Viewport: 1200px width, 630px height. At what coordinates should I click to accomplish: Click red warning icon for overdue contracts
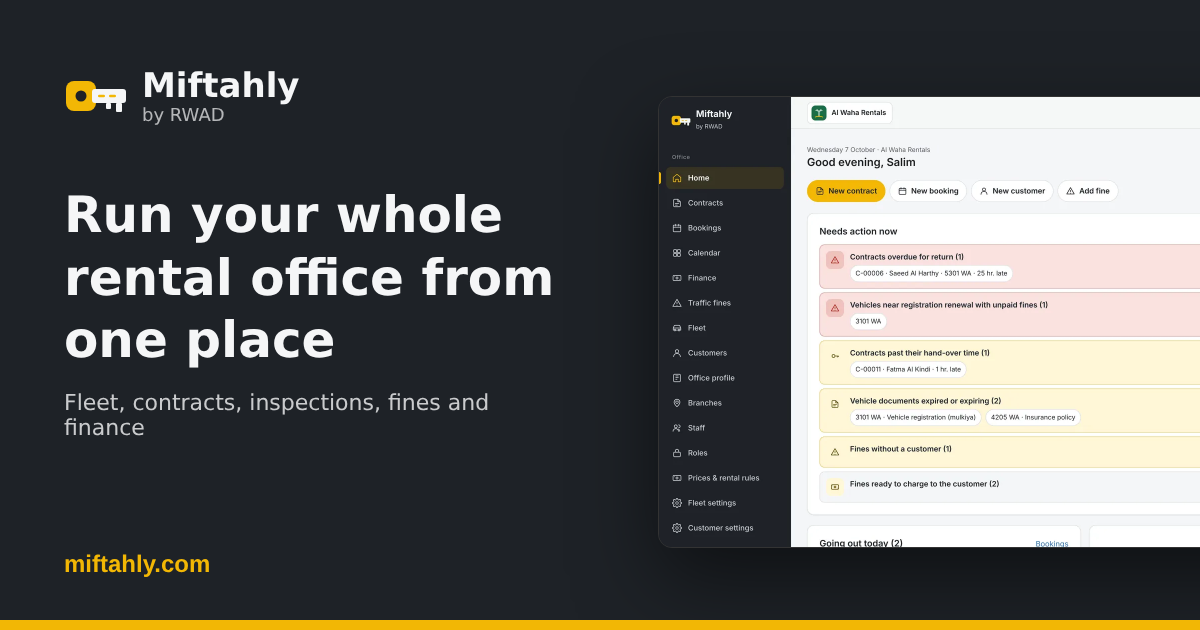coord(835,260)
